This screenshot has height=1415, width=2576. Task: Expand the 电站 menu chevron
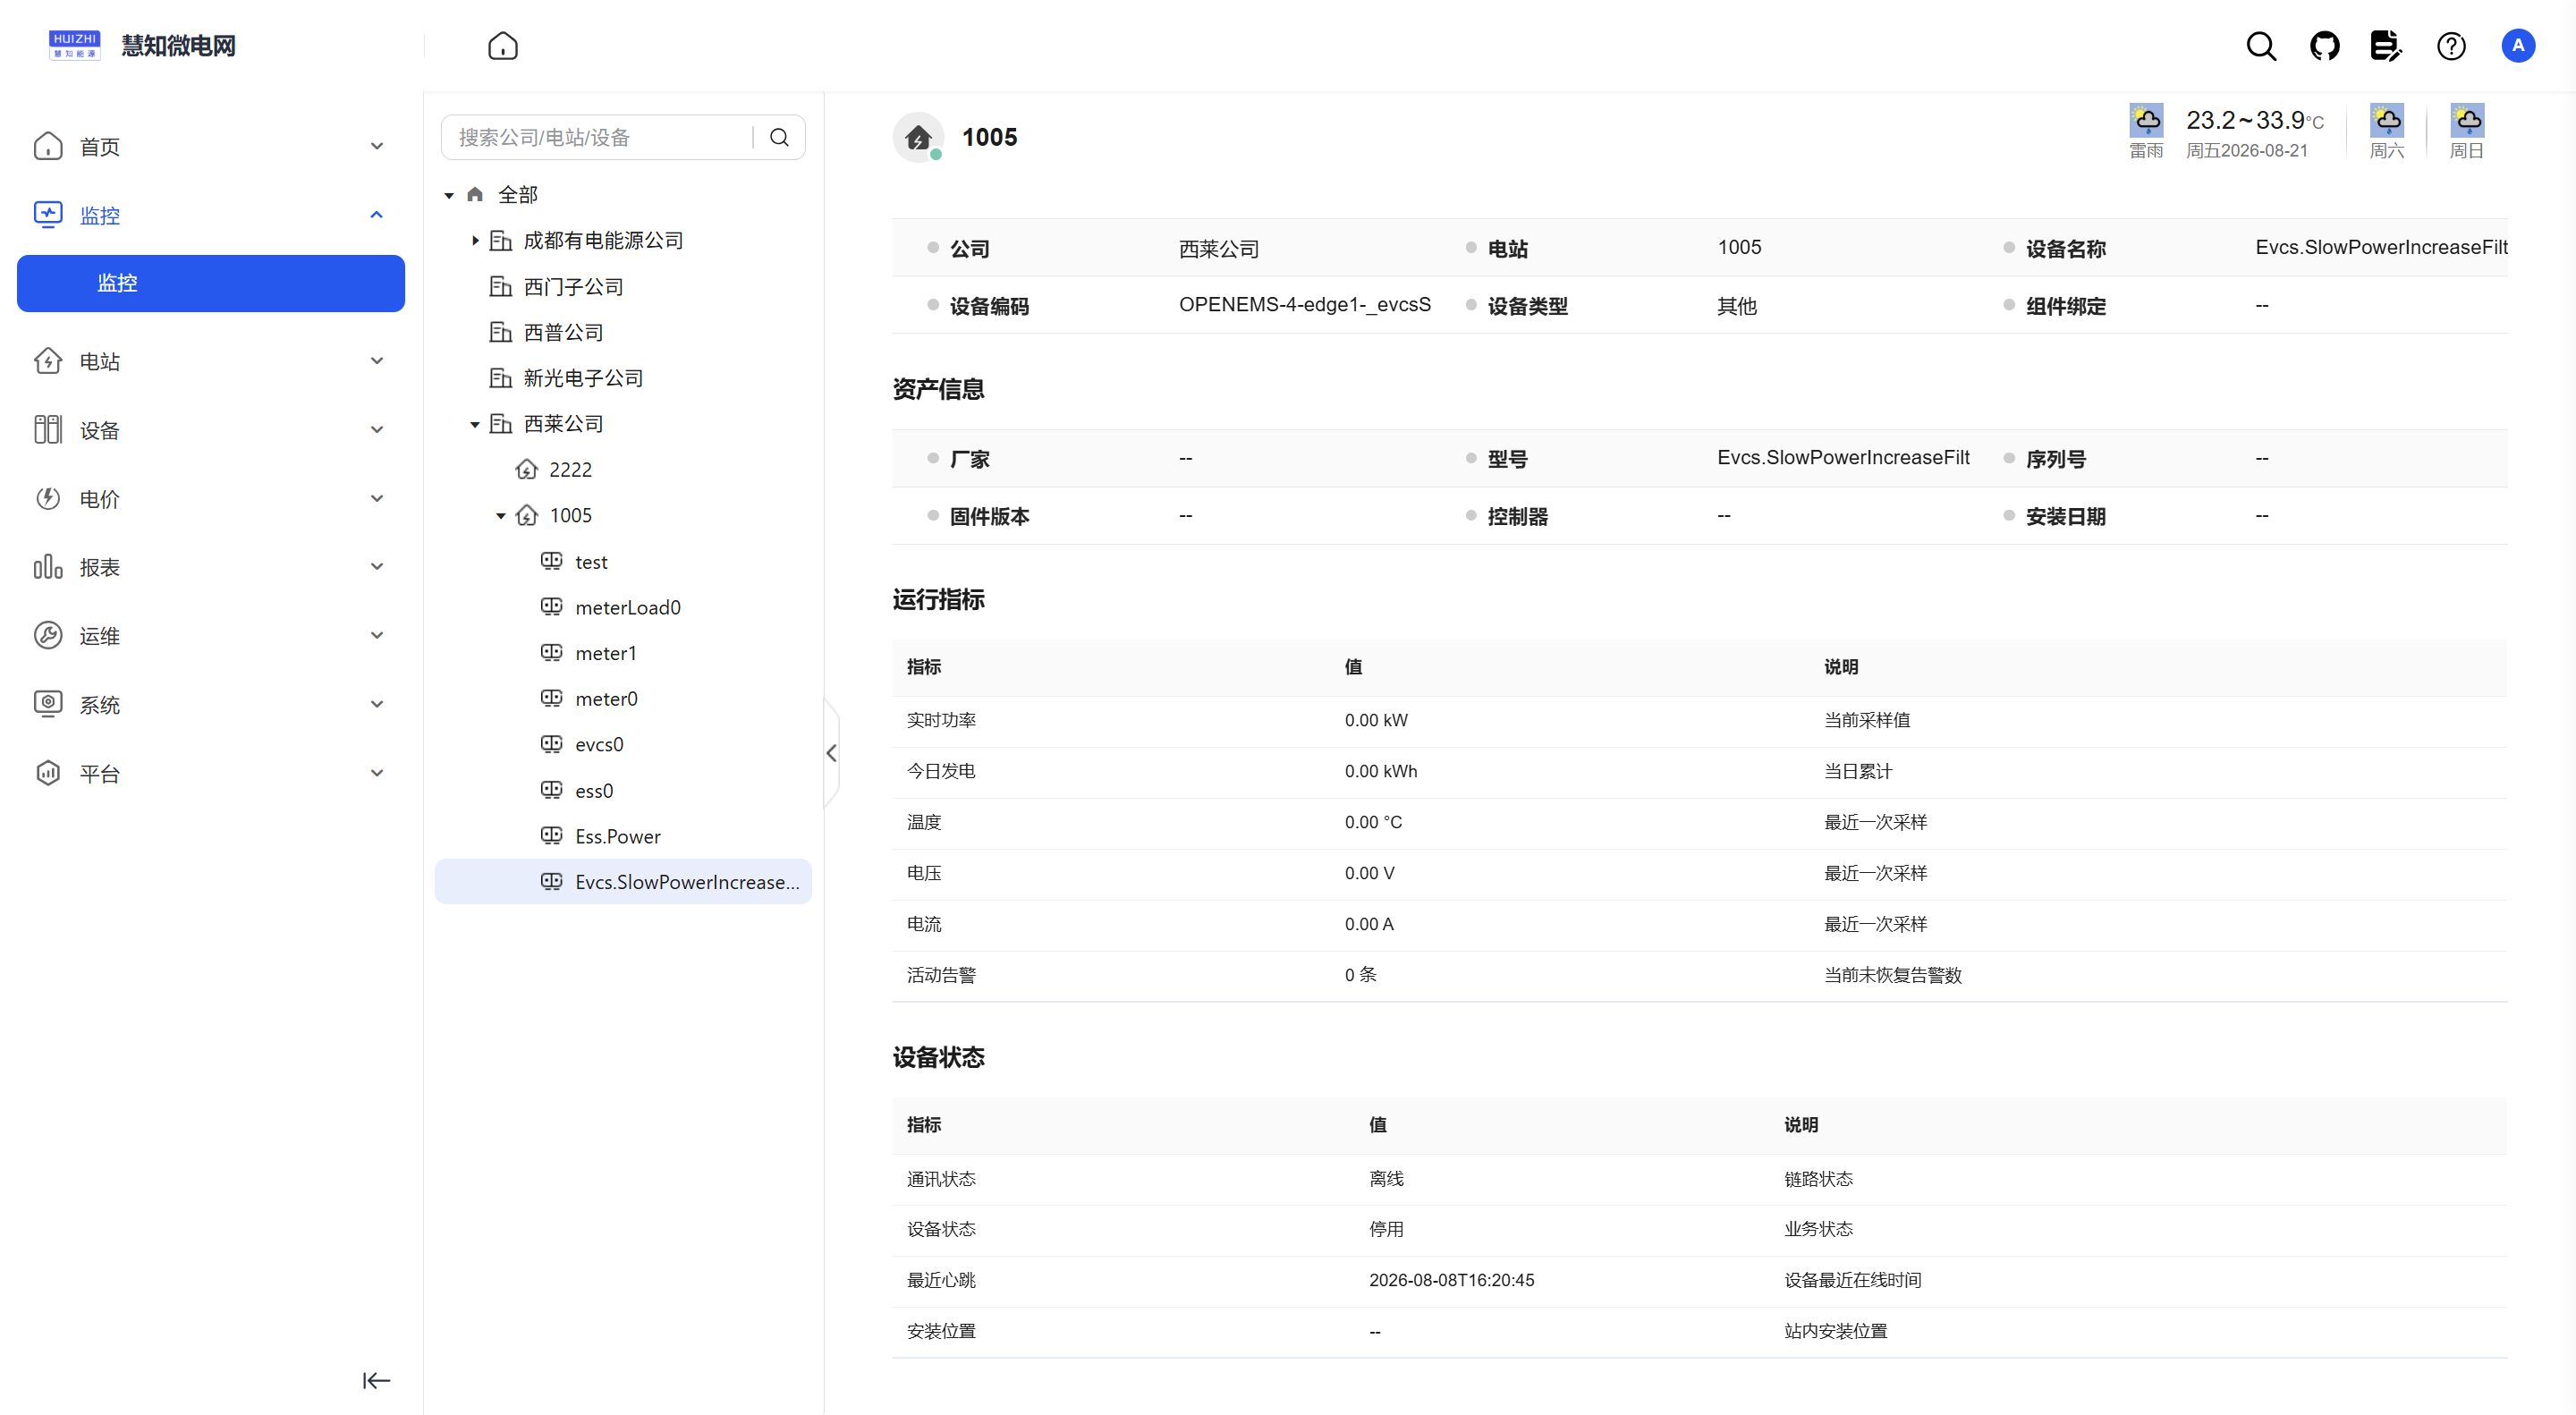click(x=377, y=361)
